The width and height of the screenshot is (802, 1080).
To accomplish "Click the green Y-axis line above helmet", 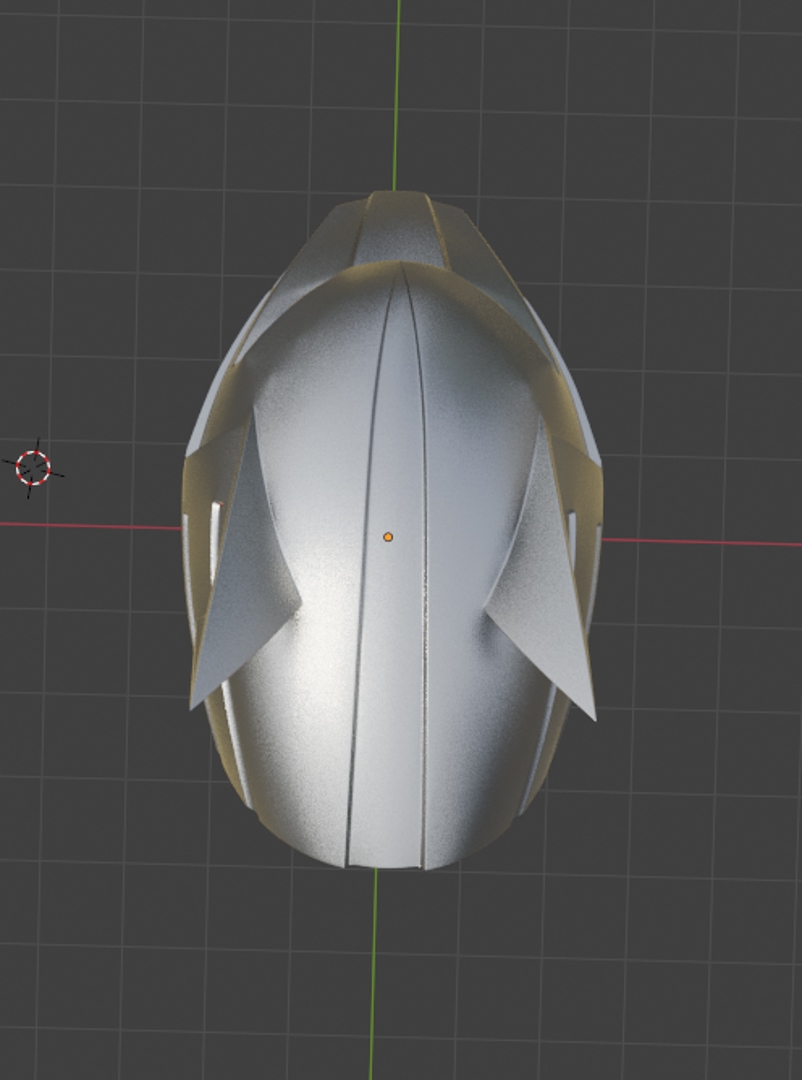I will 398,90.
